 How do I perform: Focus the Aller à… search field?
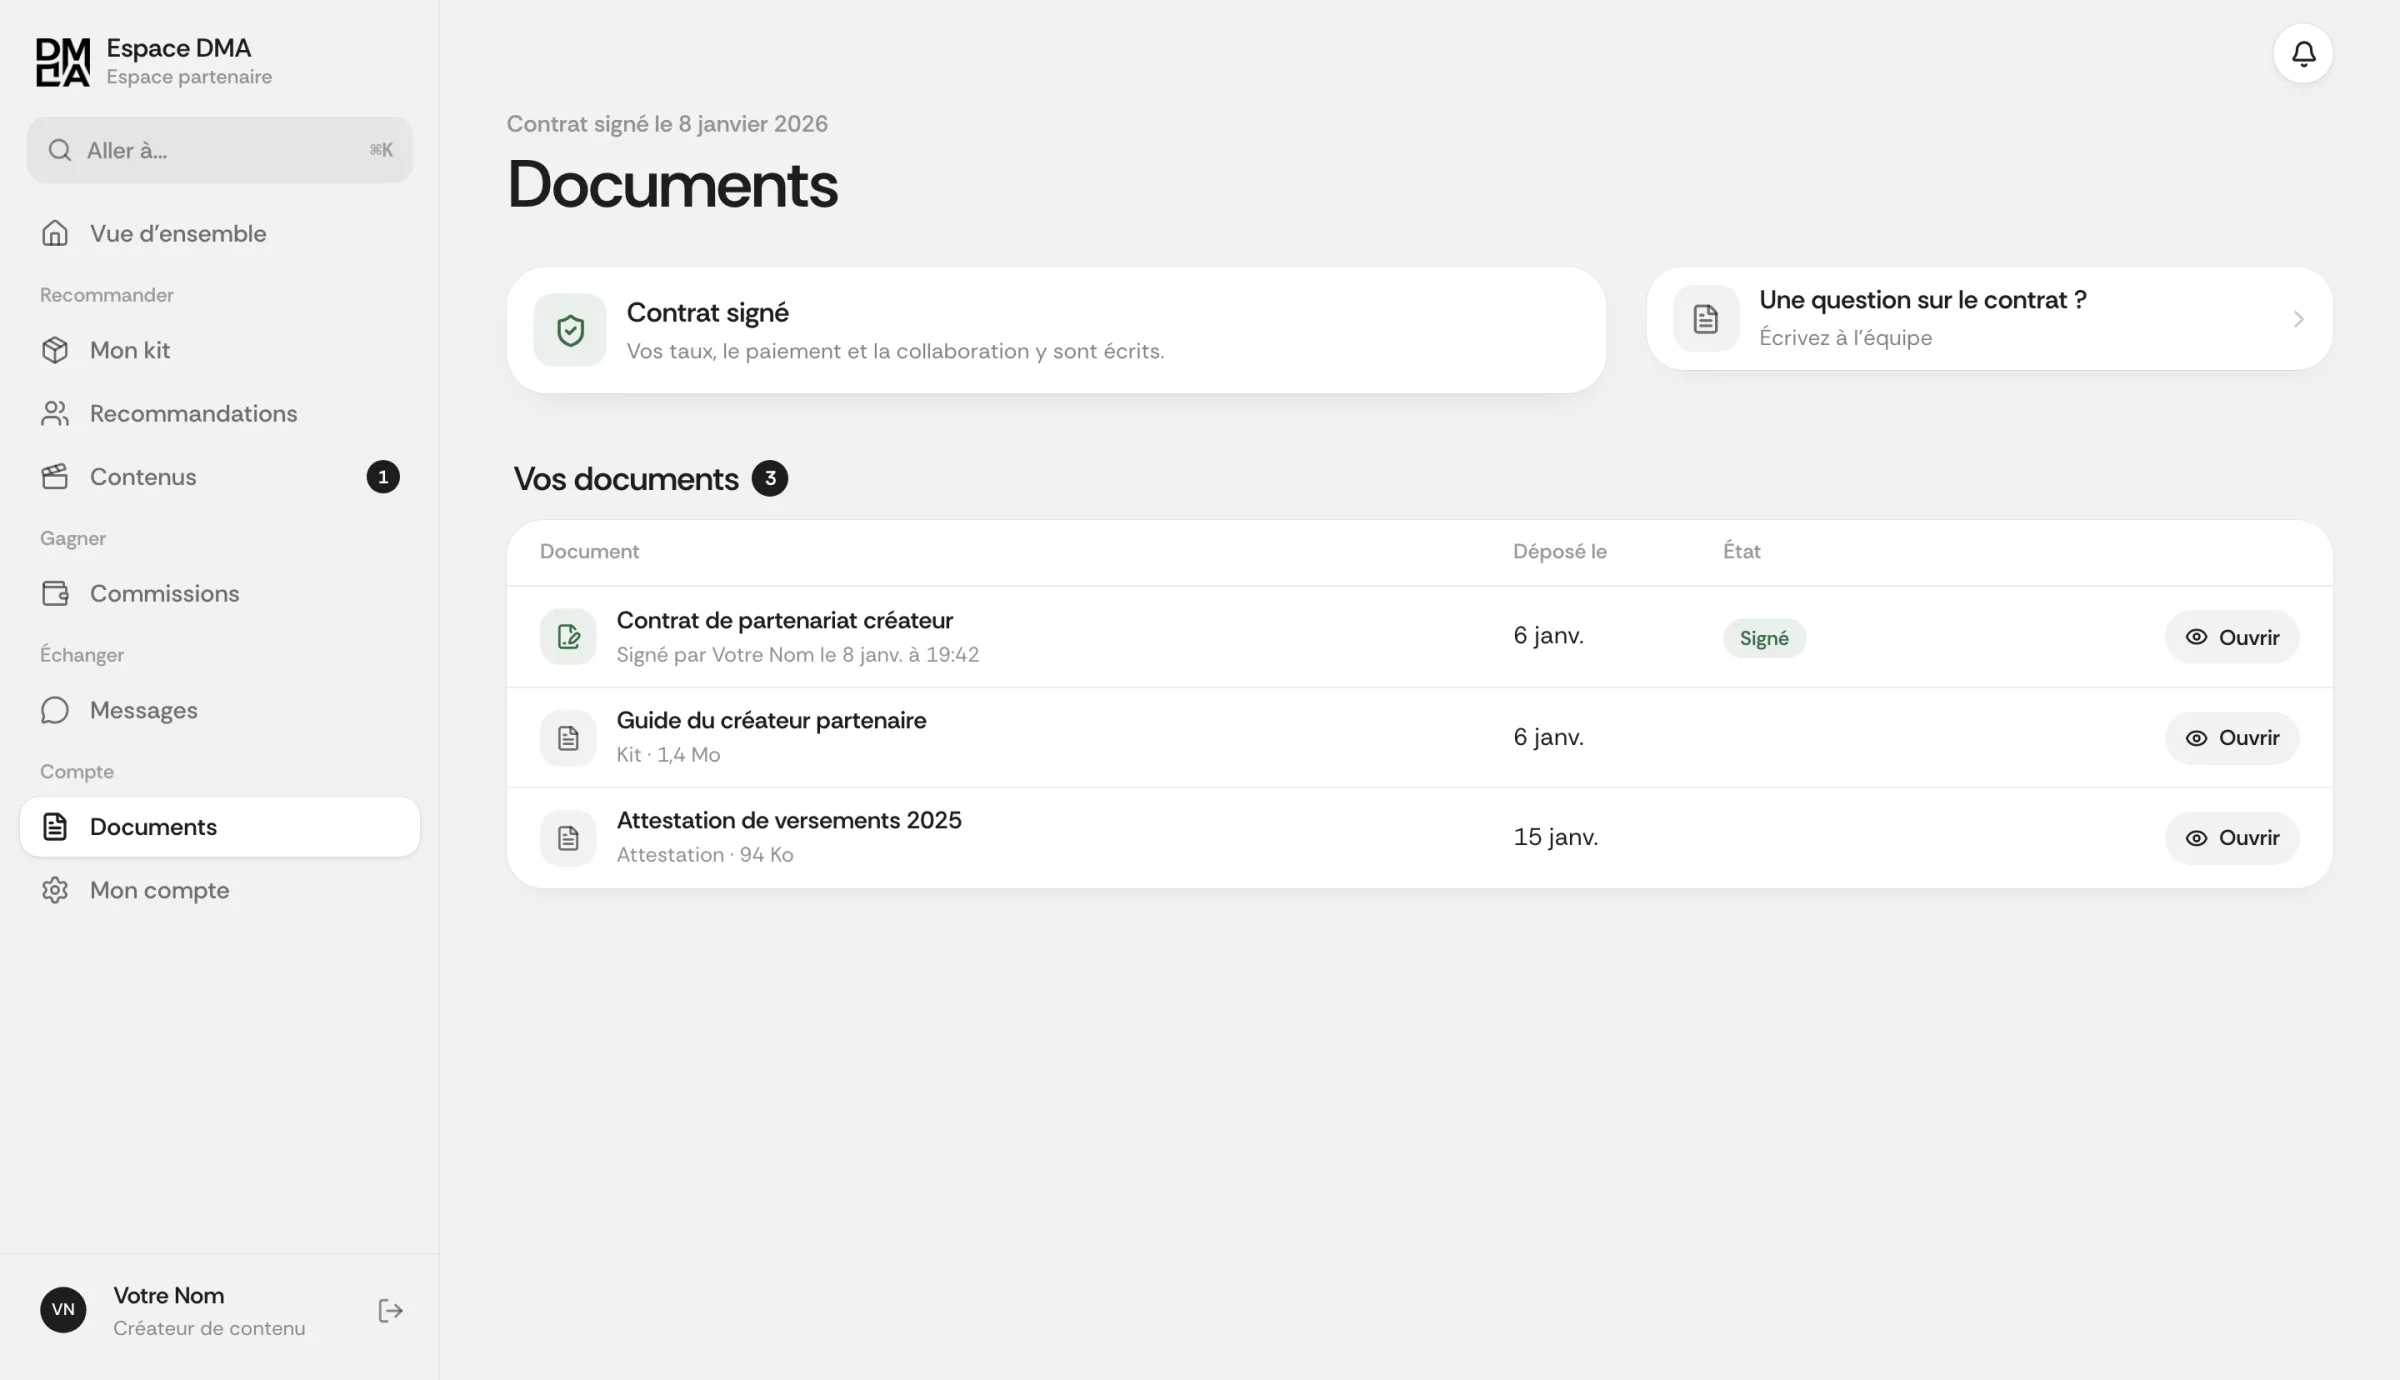[x=220, y=150]
